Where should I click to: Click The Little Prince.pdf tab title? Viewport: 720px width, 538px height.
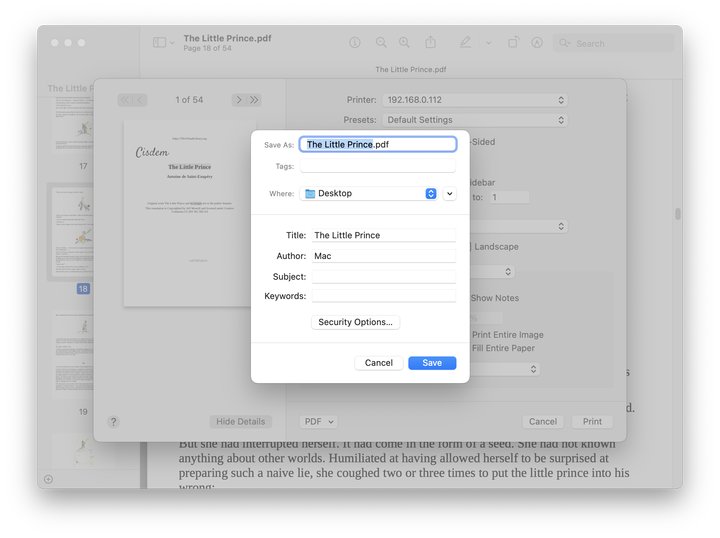click(x=411, y=69)
